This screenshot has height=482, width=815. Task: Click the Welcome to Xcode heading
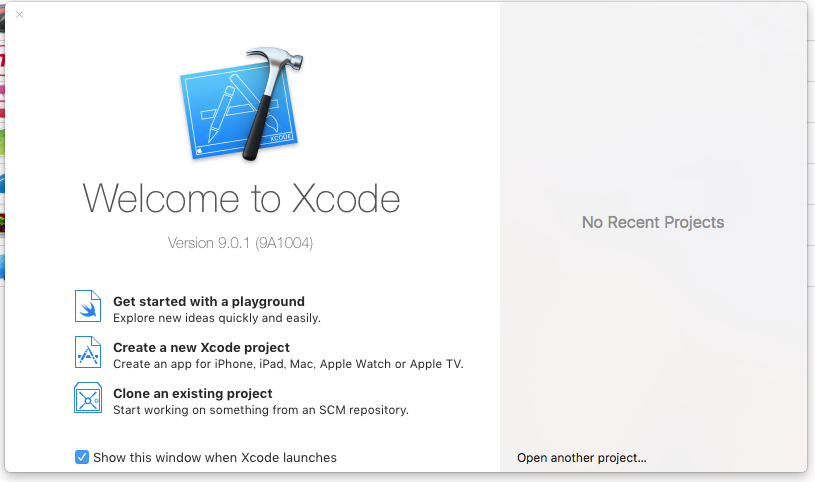(241, 199)
